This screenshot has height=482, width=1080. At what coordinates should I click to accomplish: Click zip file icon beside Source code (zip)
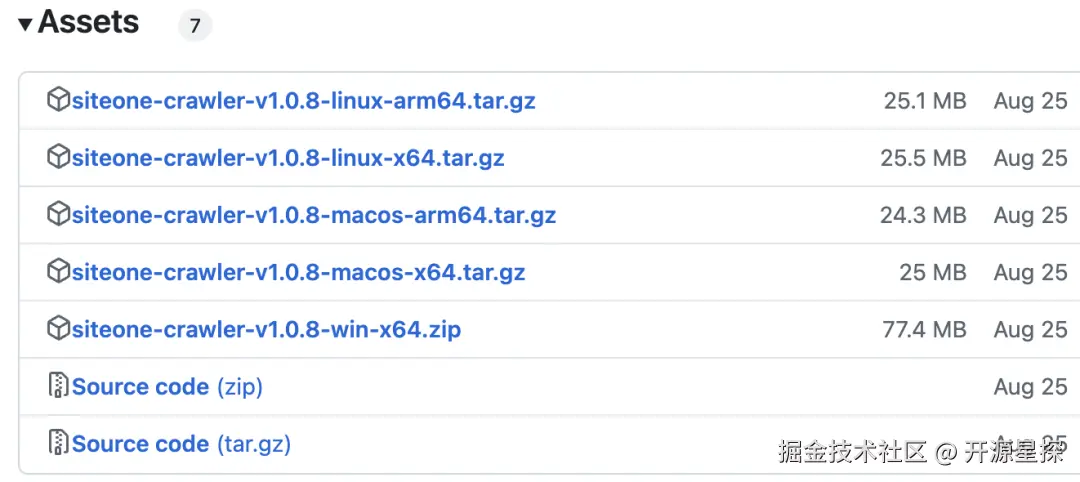tap(59, 385)
